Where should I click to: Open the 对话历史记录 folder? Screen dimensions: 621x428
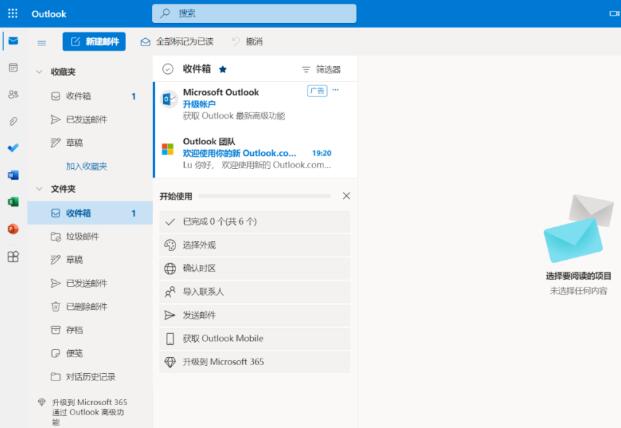(90, 377)
